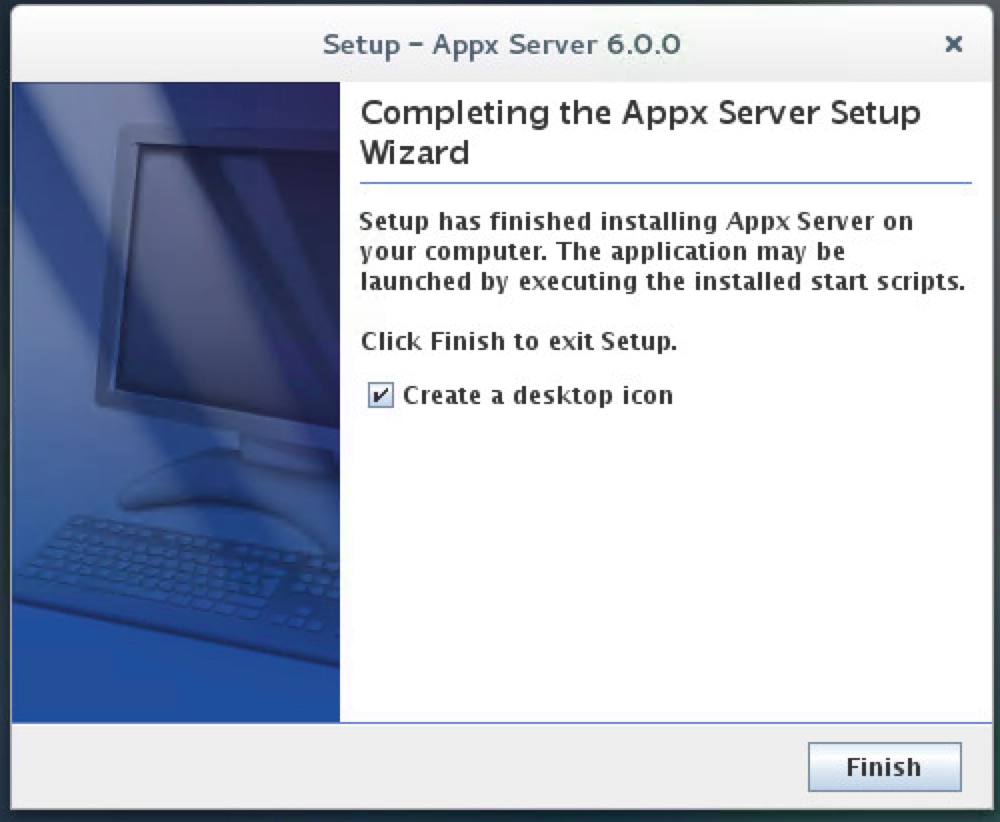The width and height of the screenshot is (1000, 822).
Task: Click the blue separator line under the heading
Action: pos(665,184)
